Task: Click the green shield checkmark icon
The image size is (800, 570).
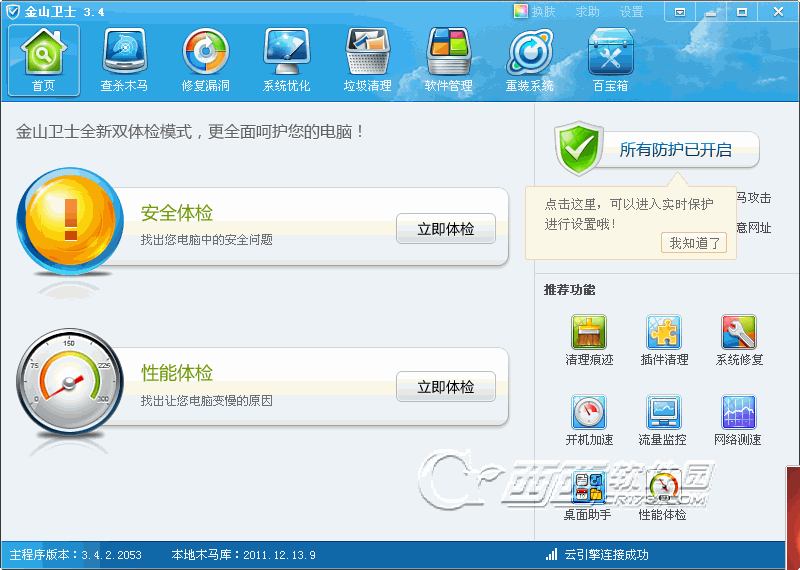Action: tap(579, 148)
